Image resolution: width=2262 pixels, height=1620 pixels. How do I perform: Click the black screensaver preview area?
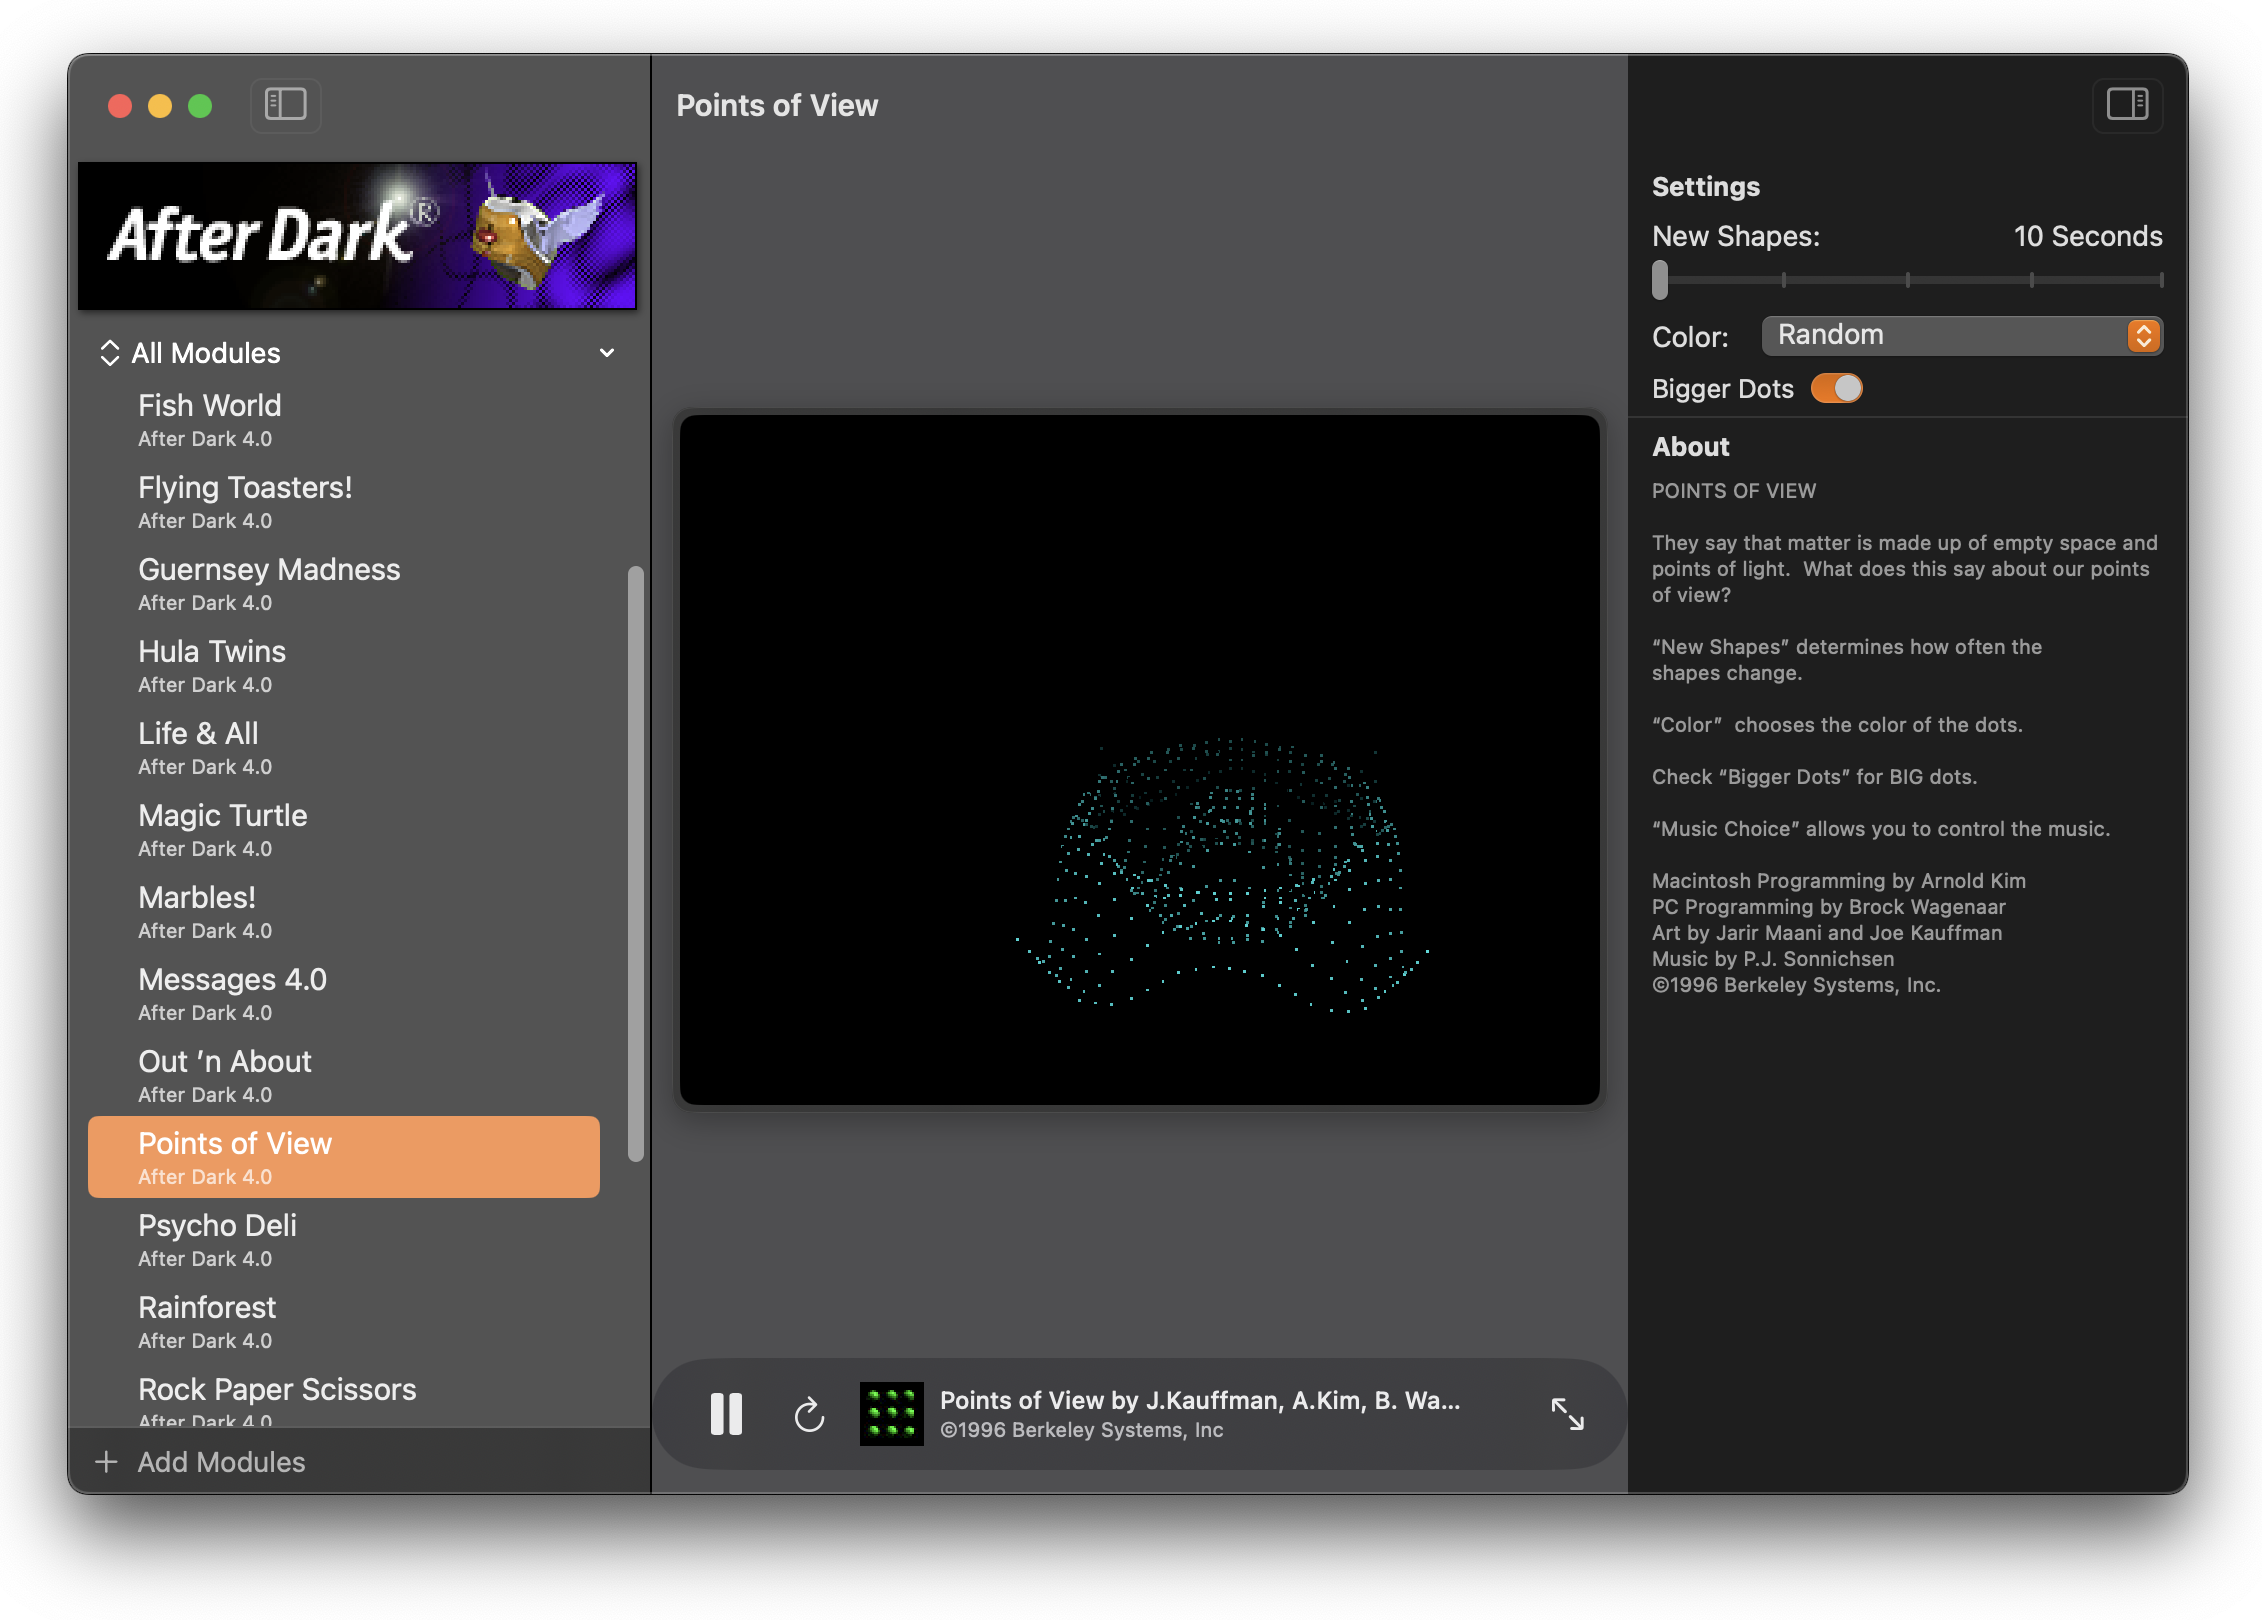point(1139,760)
